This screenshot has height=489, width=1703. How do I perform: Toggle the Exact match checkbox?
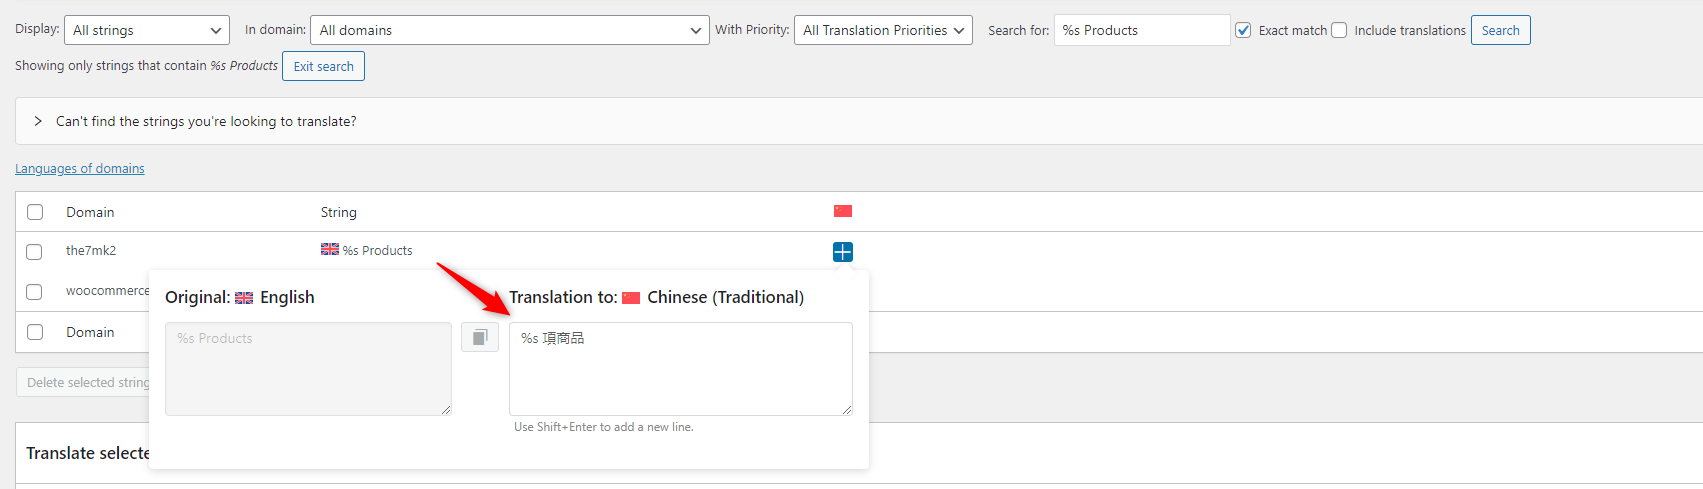pos(1243,30)
